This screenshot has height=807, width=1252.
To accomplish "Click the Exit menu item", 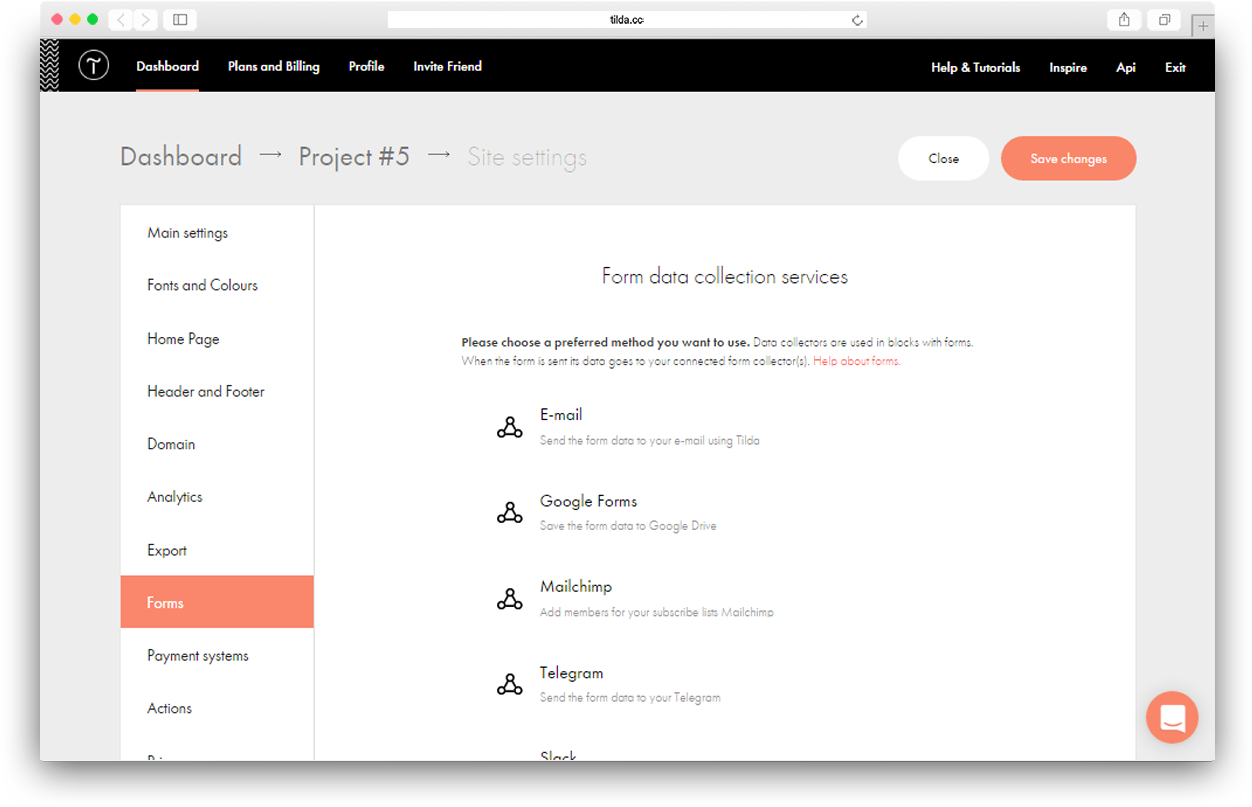I will tap(1175, 67).
